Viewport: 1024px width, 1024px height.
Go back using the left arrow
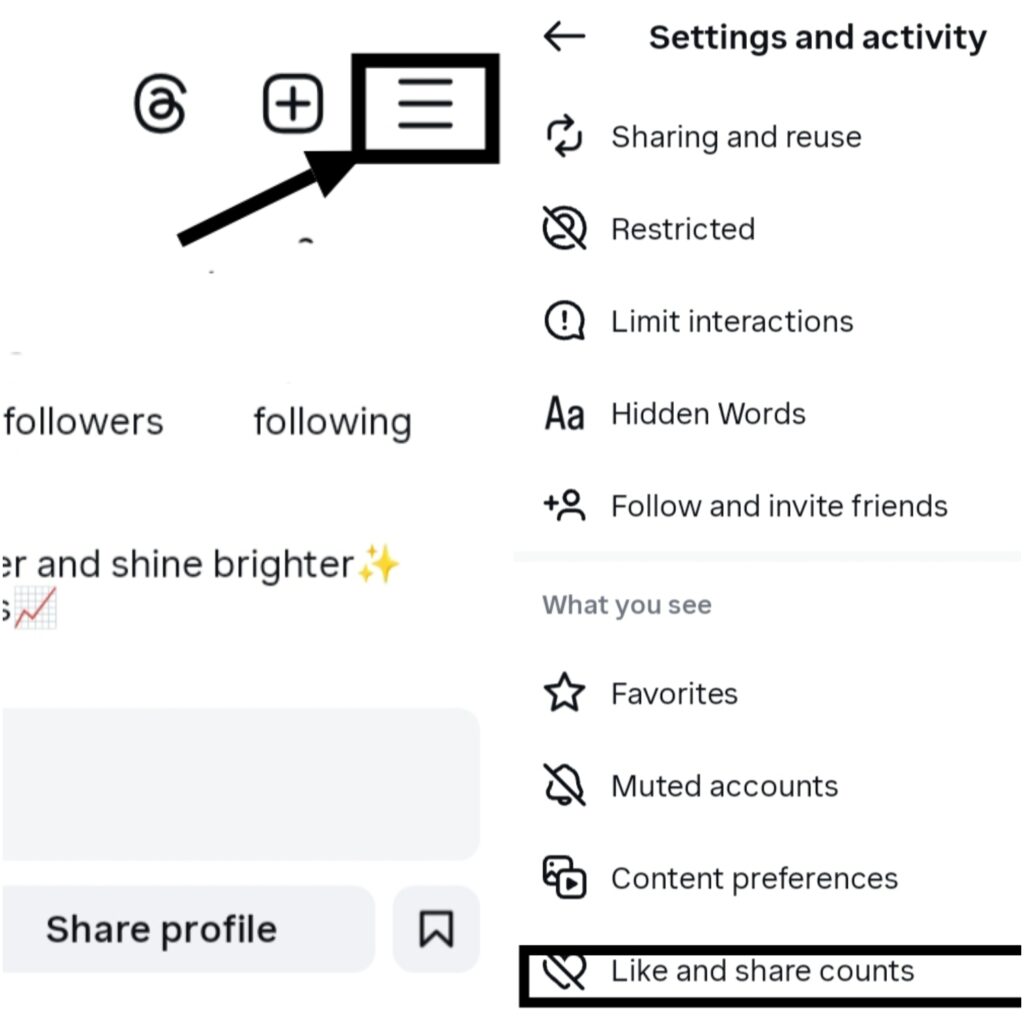[x=564, y=38]
